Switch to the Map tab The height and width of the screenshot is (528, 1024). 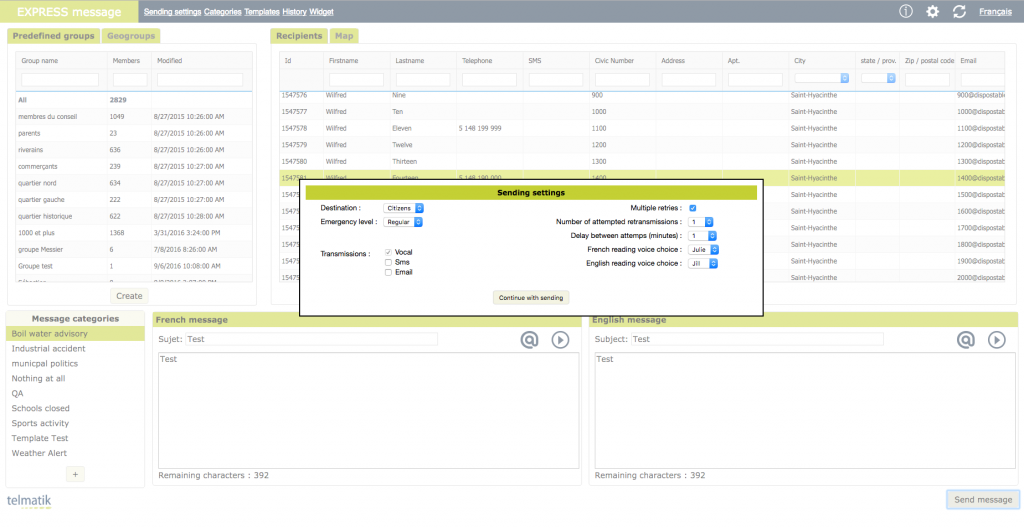(x=344, y=36)
